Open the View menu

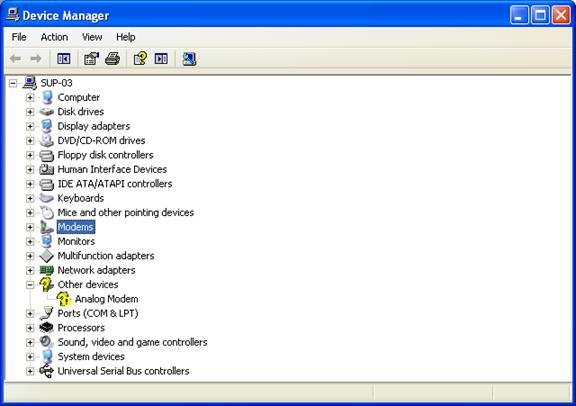92,37
